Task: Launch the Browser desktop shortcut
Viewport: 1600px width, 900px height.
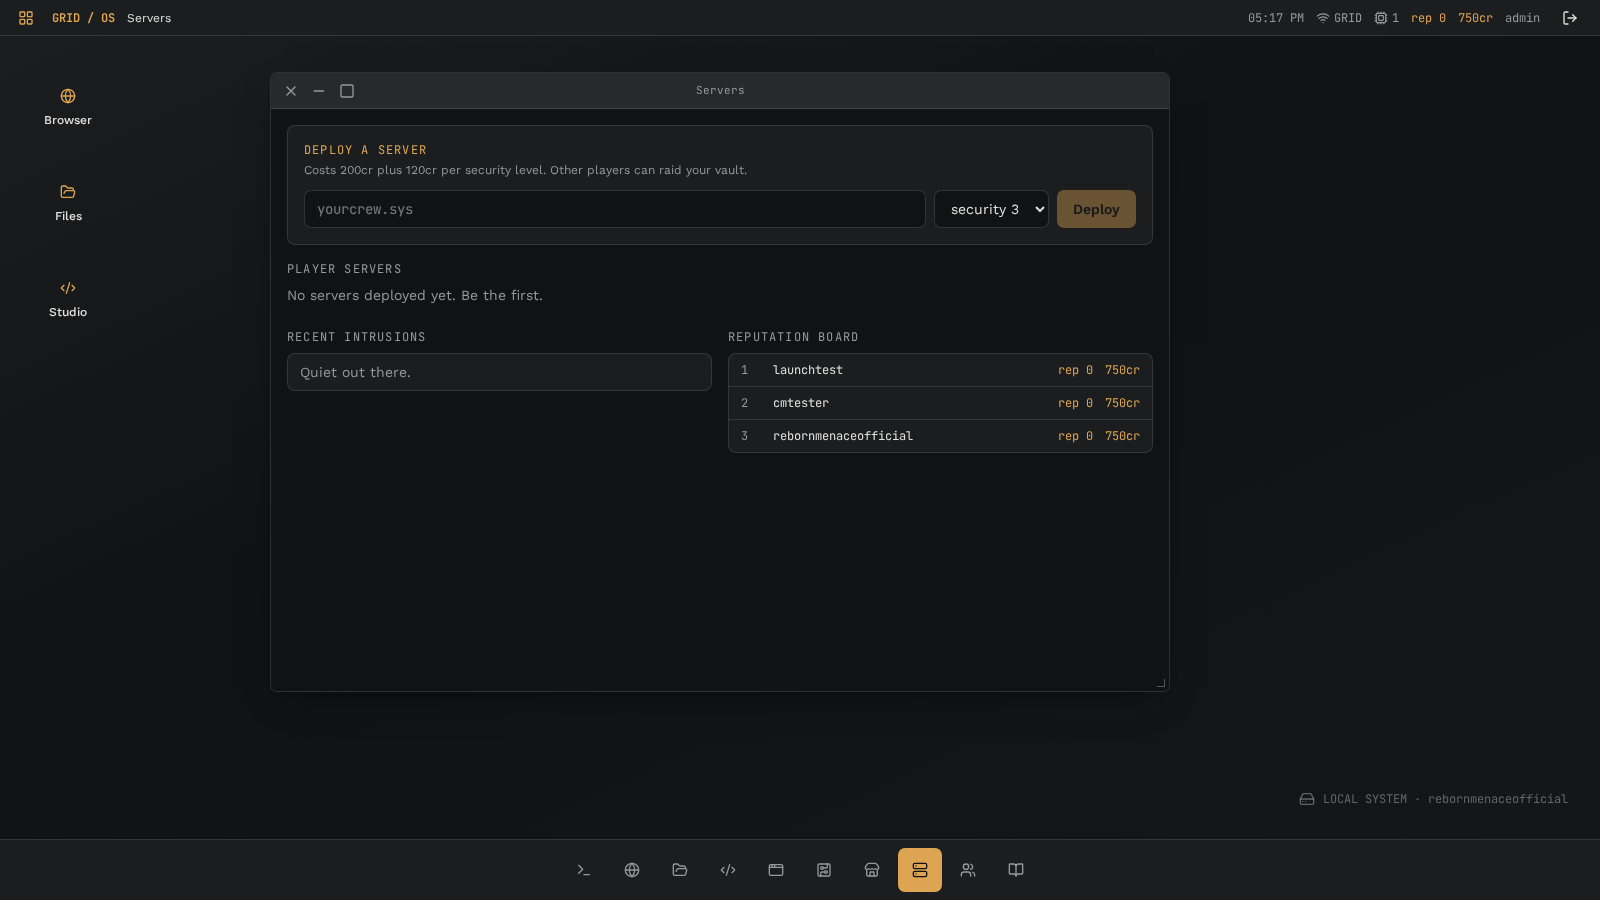Action: pos(68,107)
